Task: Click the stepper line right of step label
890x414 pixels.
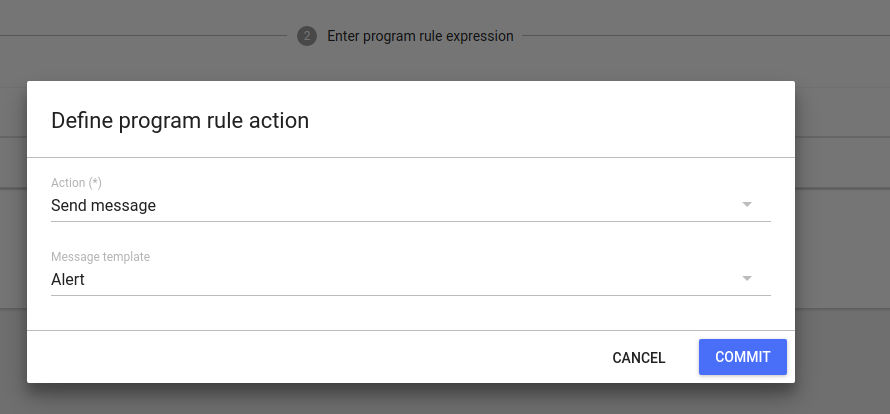Action: (x=700, y=36)
